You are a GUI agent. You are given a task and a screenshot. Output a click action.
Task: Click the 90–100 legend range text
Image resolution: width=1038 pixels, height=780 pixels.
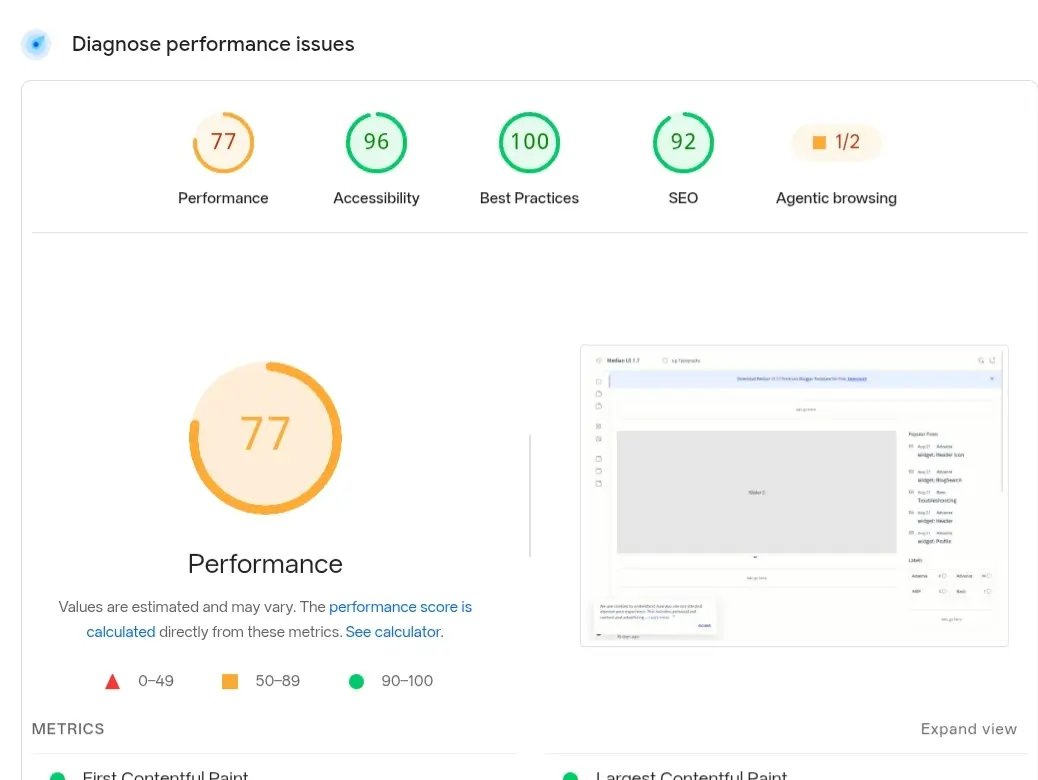click(x=407, y=681)
